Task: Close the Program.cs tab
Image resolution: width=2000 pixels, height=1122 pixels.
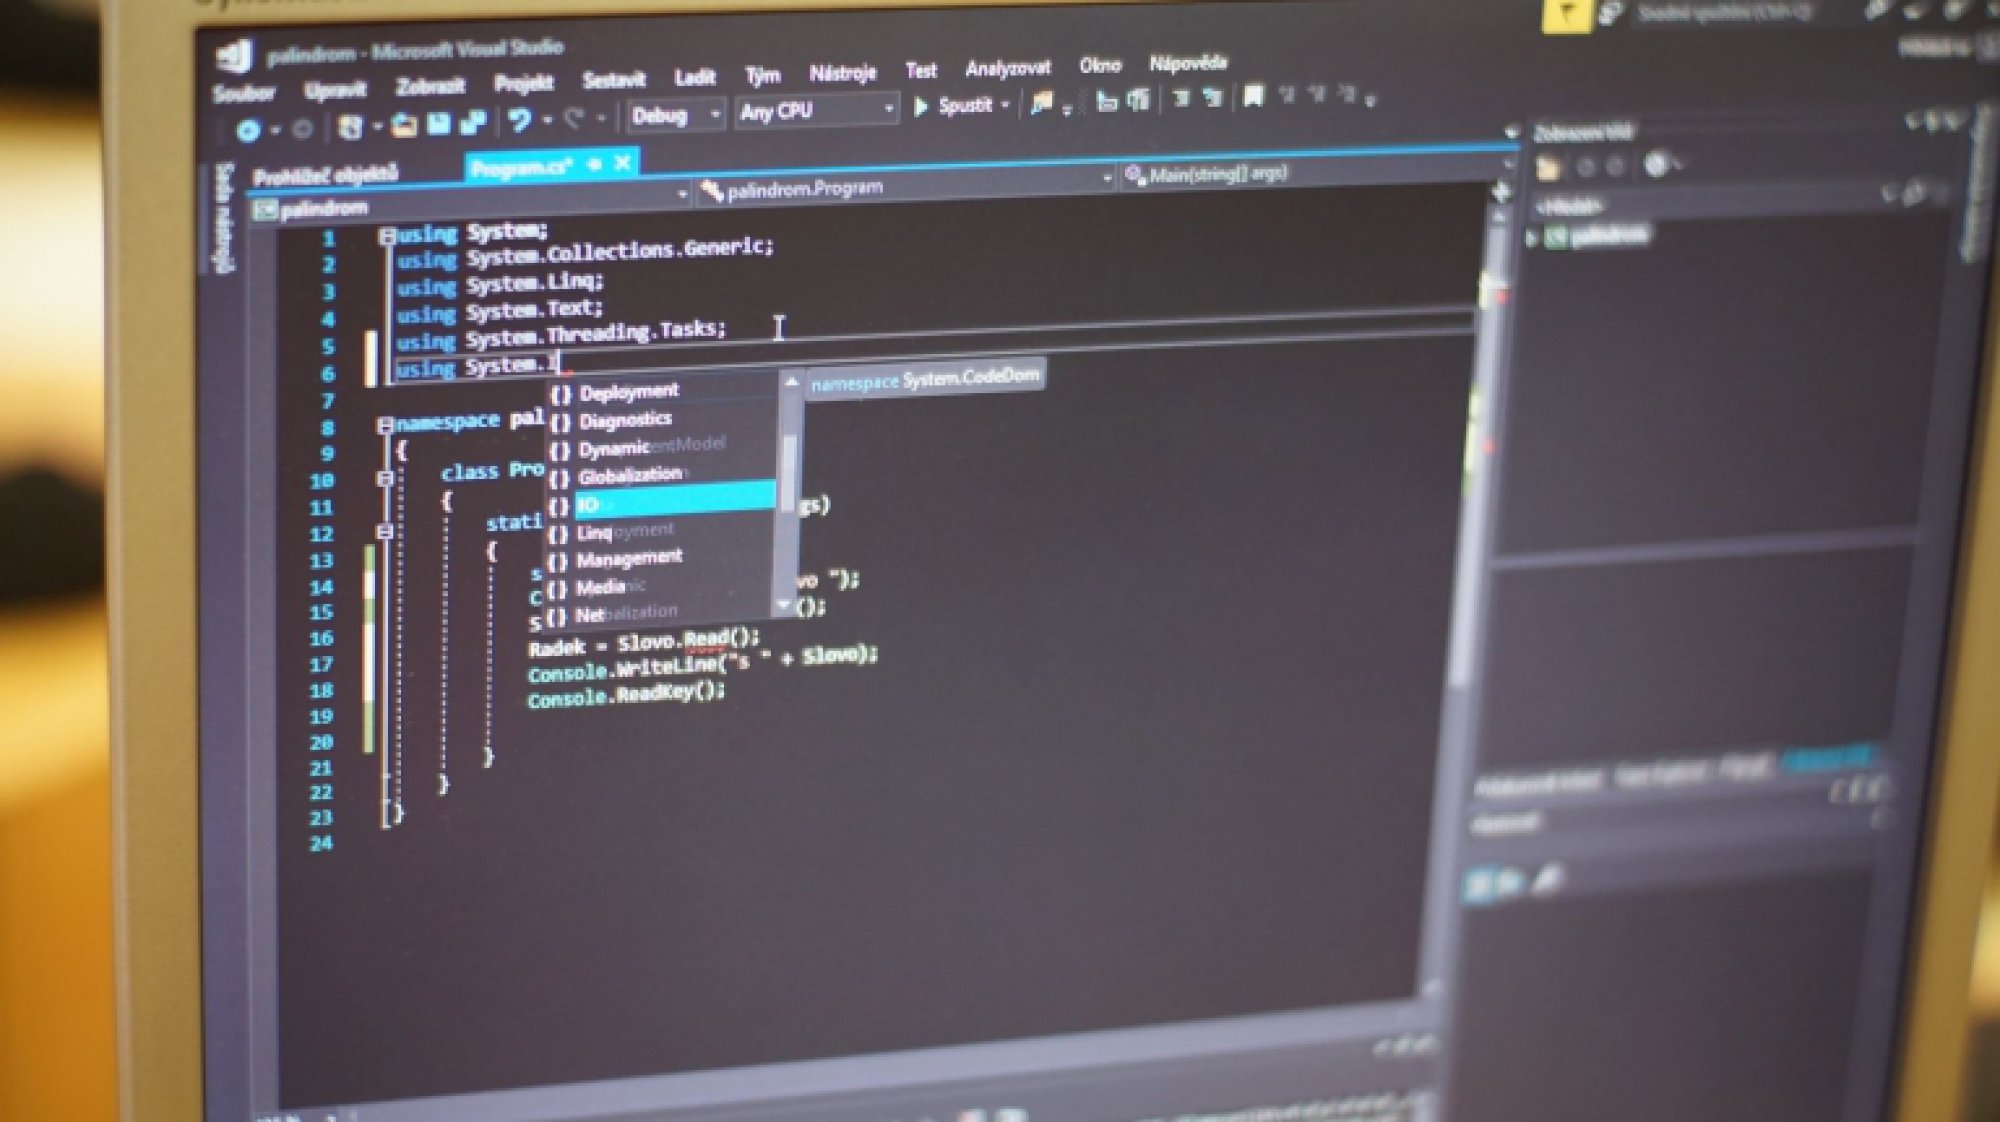Action: coord(623,163)
